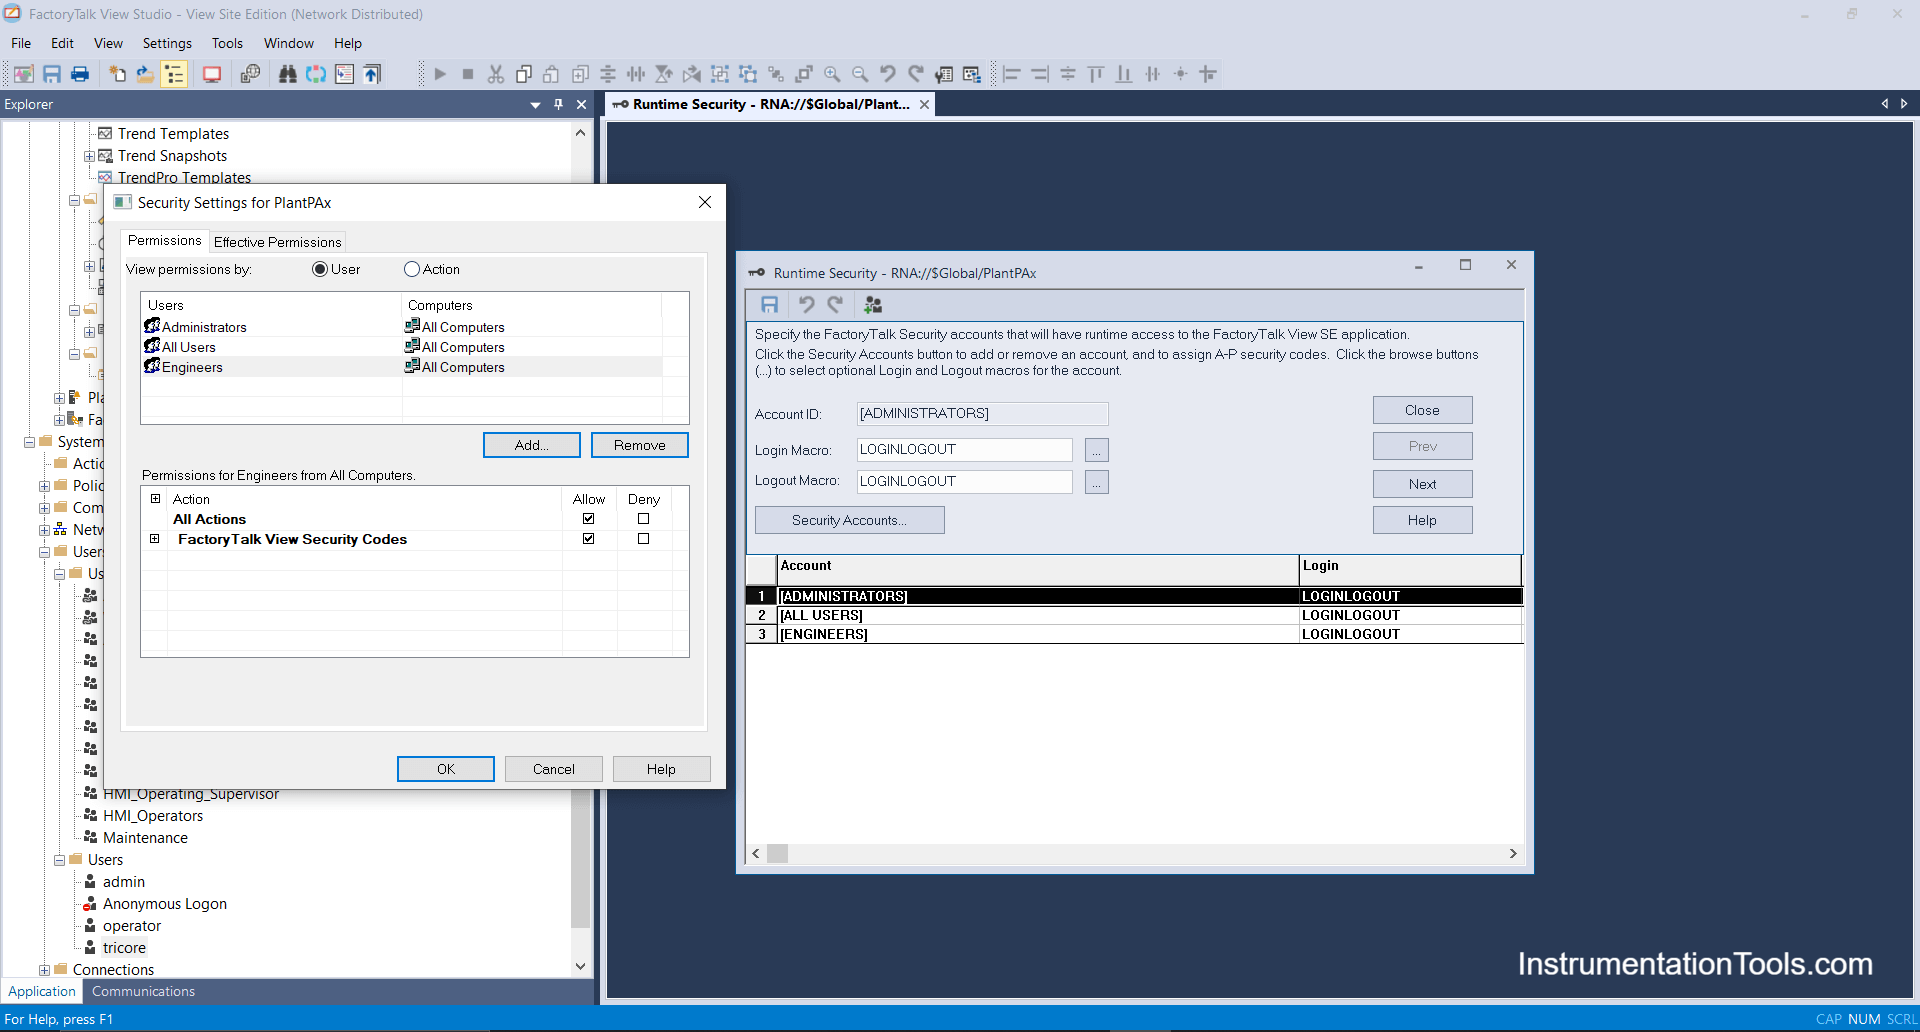The height and width of the screenshot is (1032, 1920).
Task: Toggle Deny for FactoryTalk View Security Codes
Action: (643, 539)
